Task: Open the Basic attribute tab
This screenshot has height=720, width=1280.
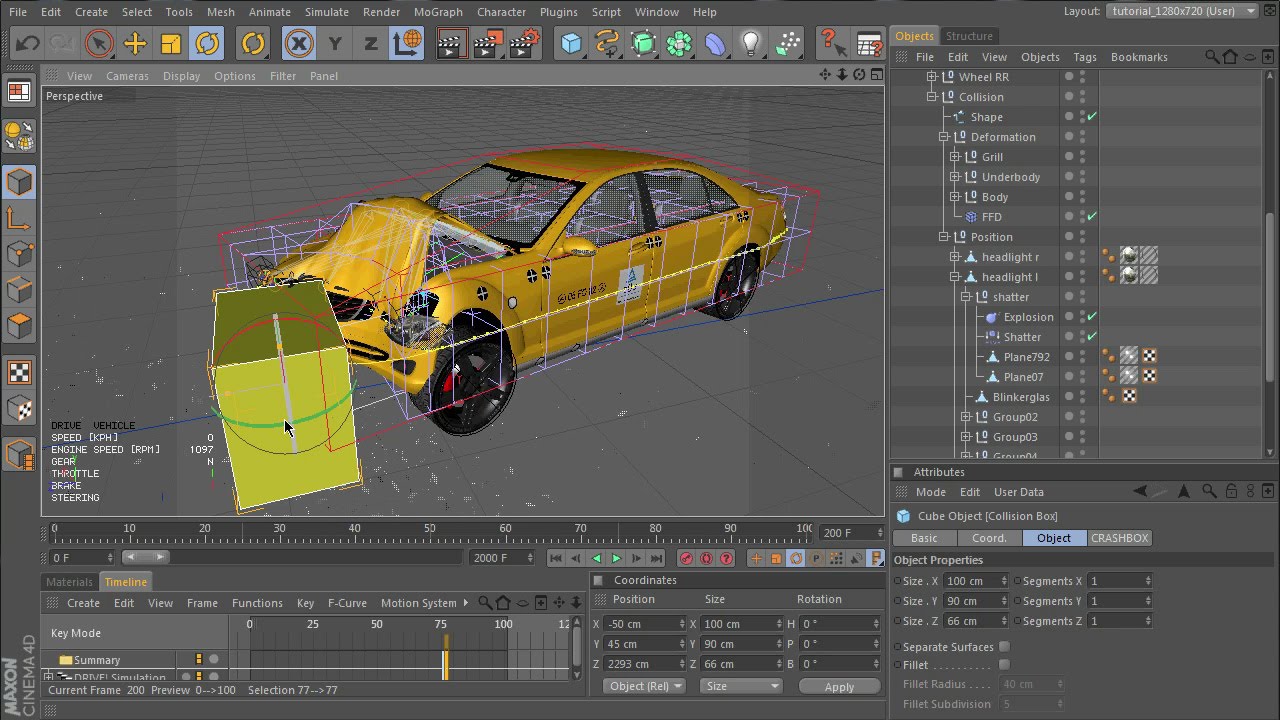Action: pyautogui.click(x=924, y=538)
